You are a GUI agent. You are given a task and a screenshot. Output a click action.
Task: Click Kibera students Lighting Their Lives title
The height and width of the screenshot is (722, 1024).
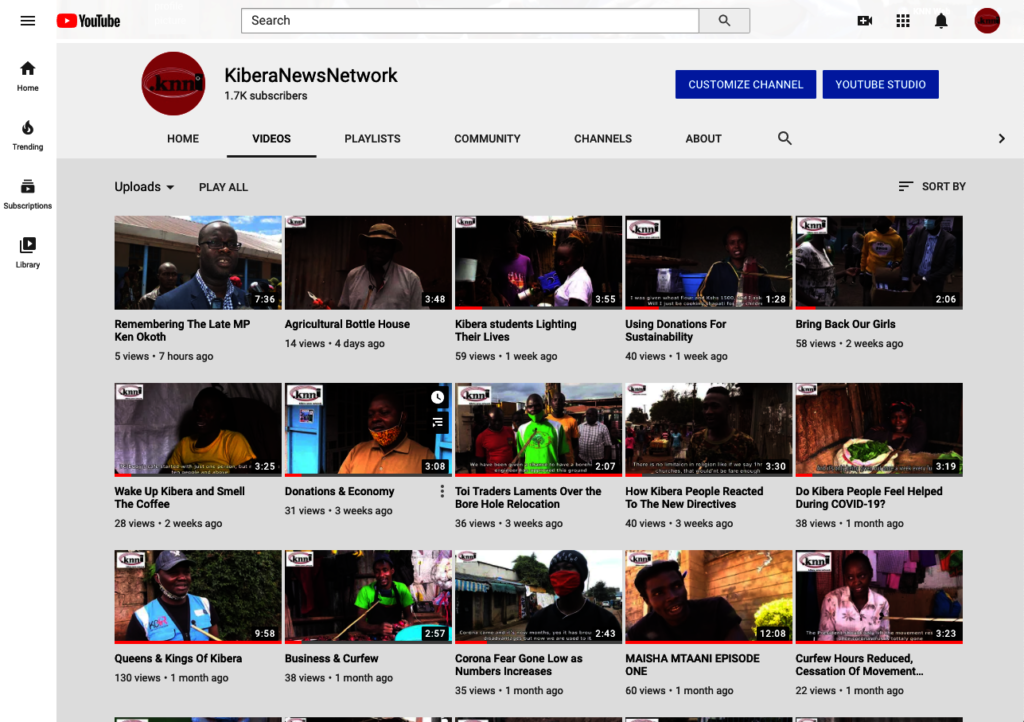516,330
